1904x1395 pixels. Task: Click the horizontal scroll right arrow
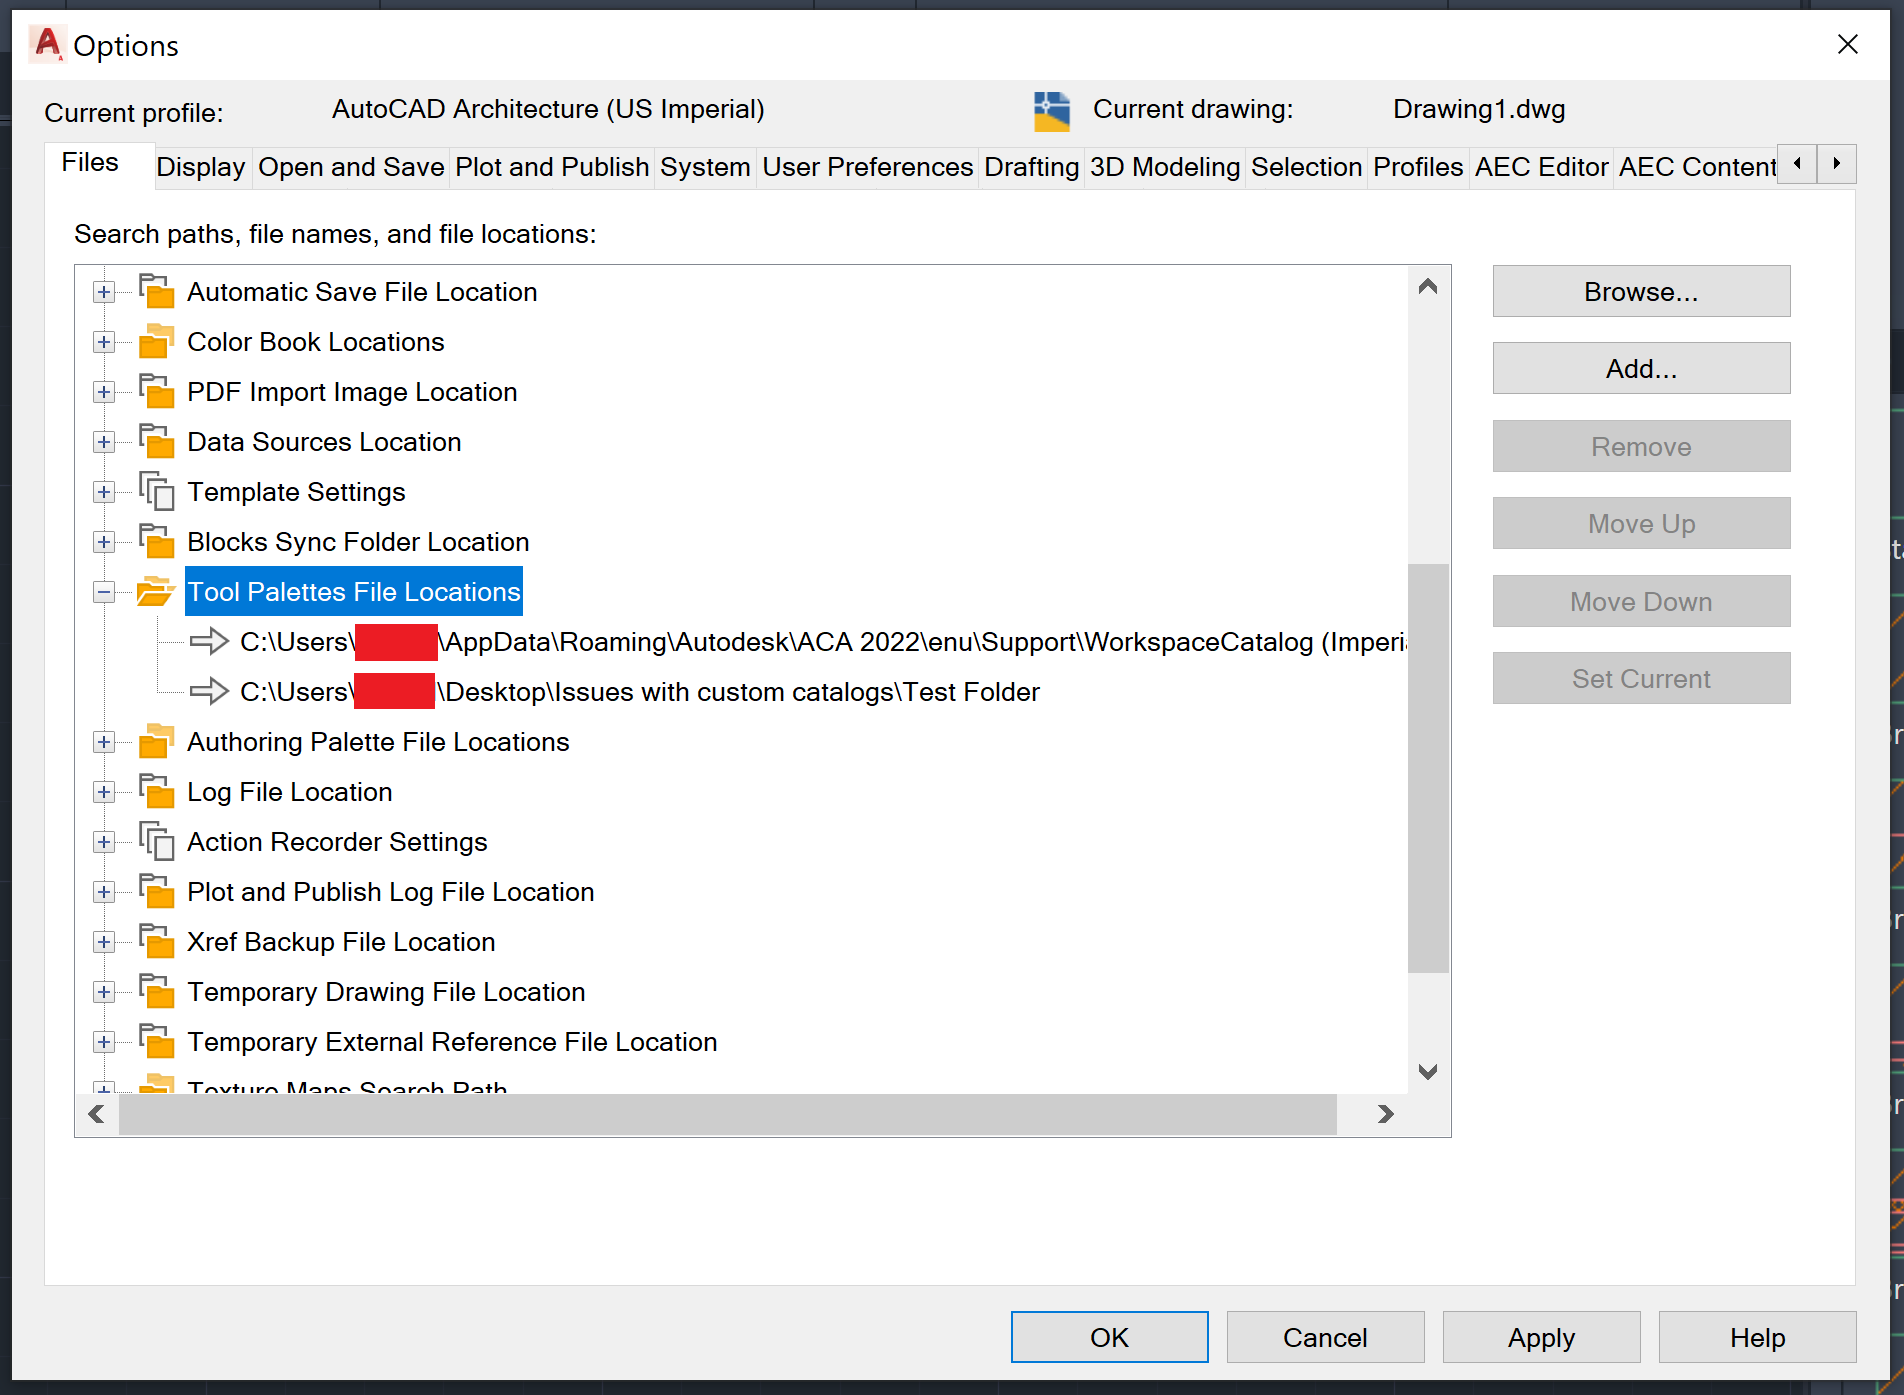tap(1385, 1114)
